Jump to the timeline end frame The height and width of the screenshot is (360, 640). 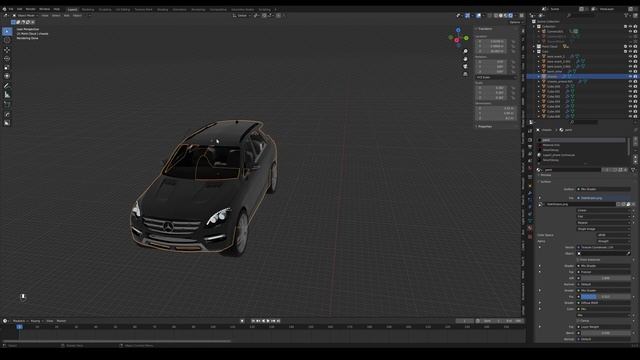(x=278, y=321)
